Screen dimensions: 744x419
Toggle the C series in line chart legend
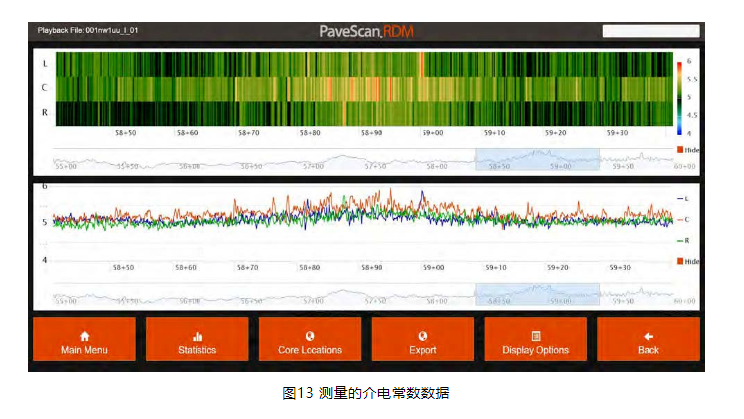pyautogui.click(x=683, y=219)
